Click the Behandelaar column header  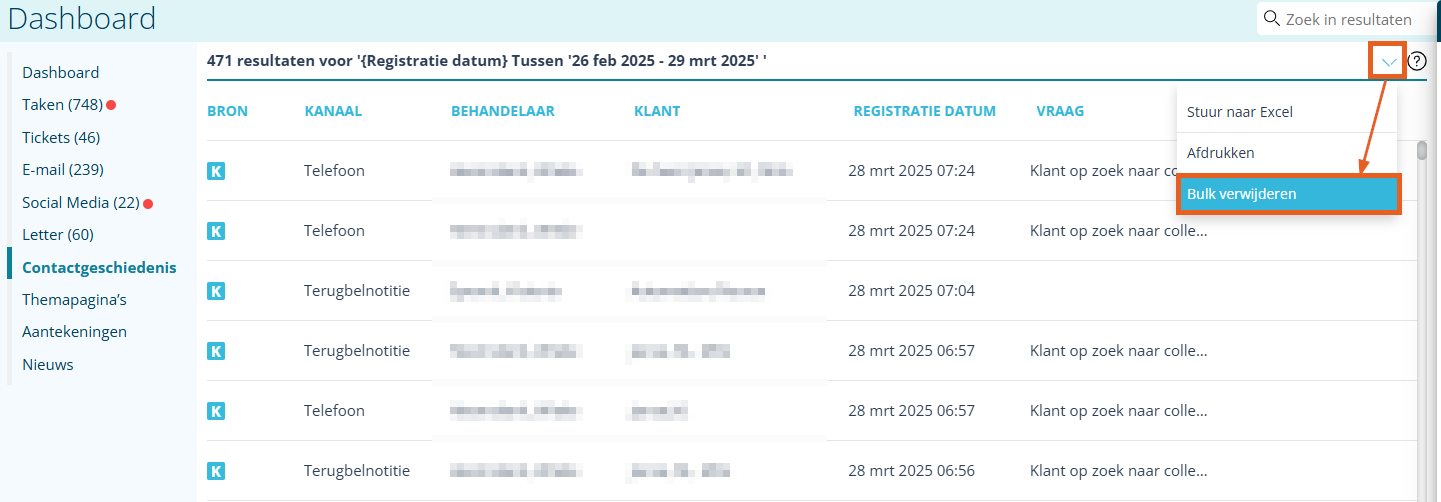click(502, 111)
